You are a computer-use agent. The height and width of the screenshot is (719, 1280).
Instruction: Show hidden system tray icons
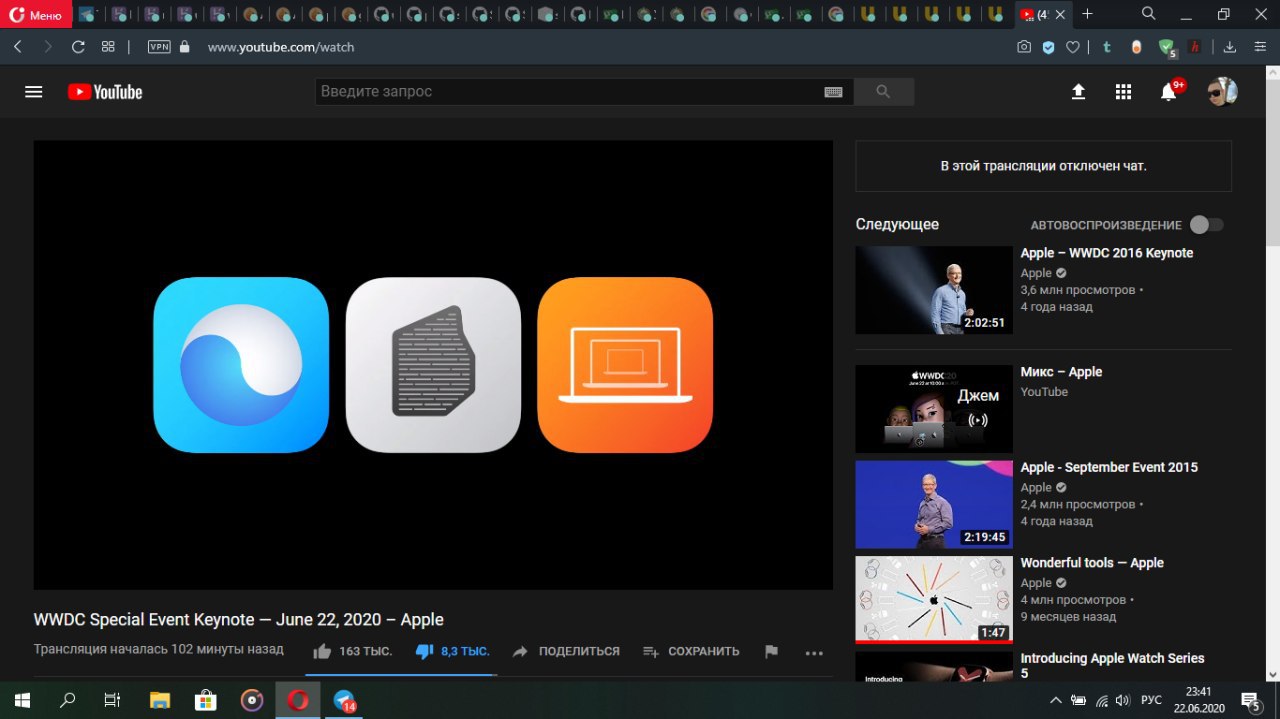[1056, 700]
